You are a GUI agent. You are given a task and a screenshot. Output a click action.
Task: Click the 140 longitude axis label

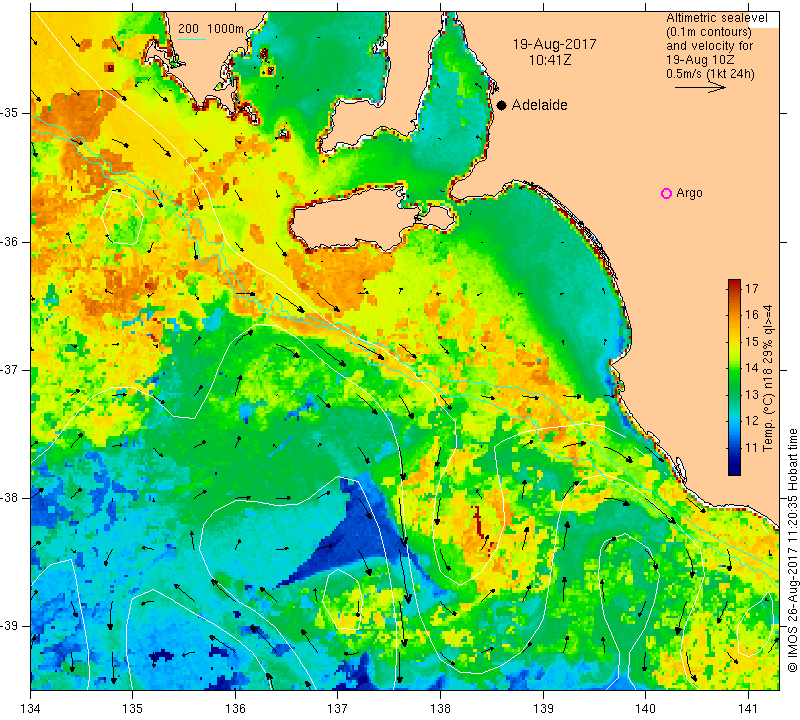(645, 708)
